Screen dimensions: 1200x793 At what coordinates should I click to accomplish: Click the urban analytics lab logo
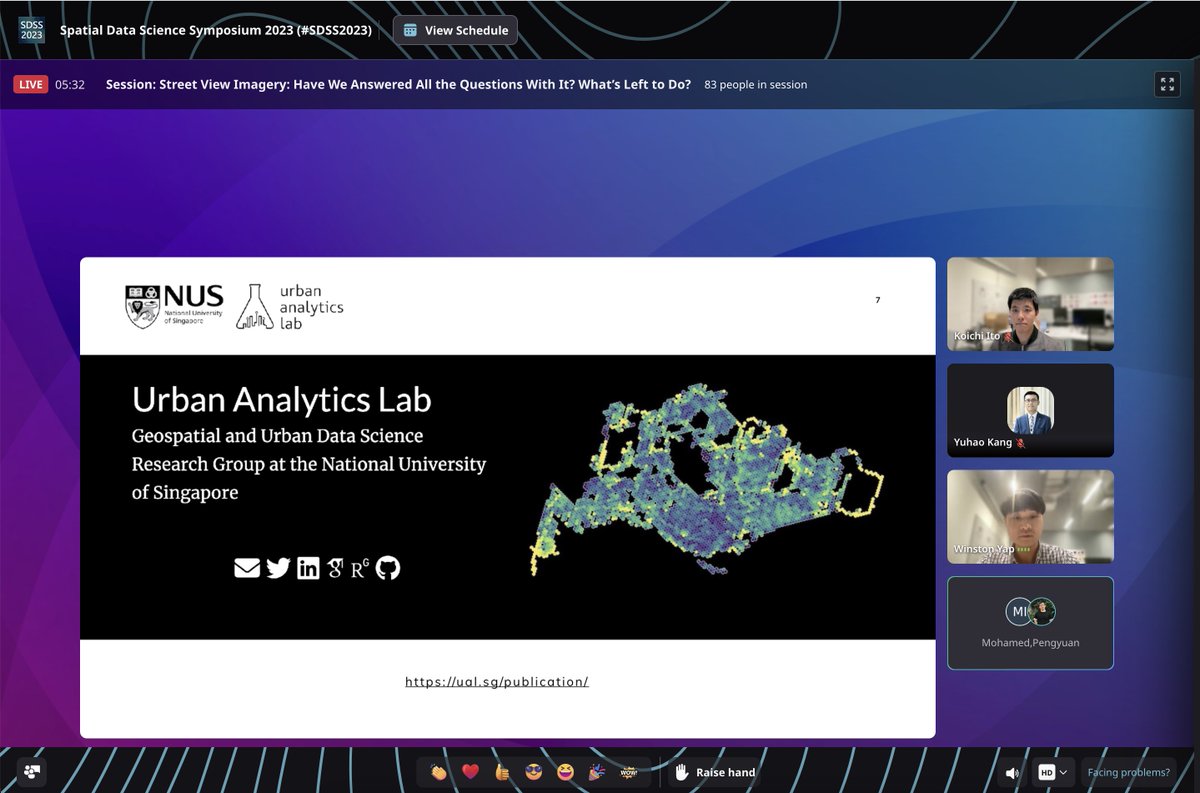(290, 307)
